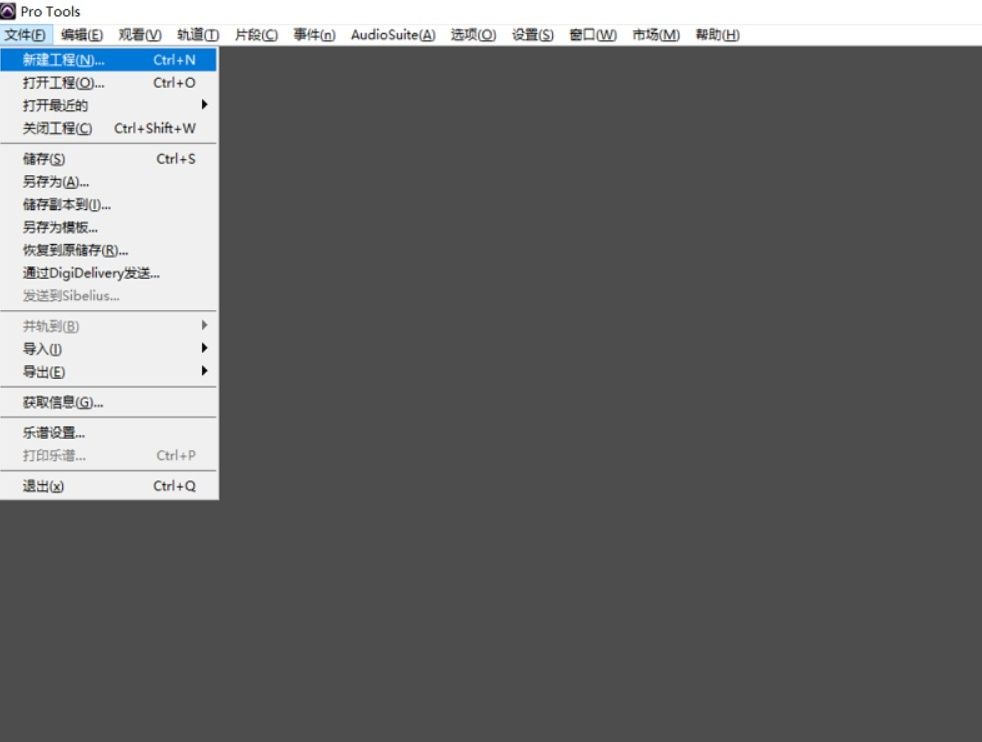Choose 另存为 (Save As) option
The image size is (982, 742).
tap(56, 182)
